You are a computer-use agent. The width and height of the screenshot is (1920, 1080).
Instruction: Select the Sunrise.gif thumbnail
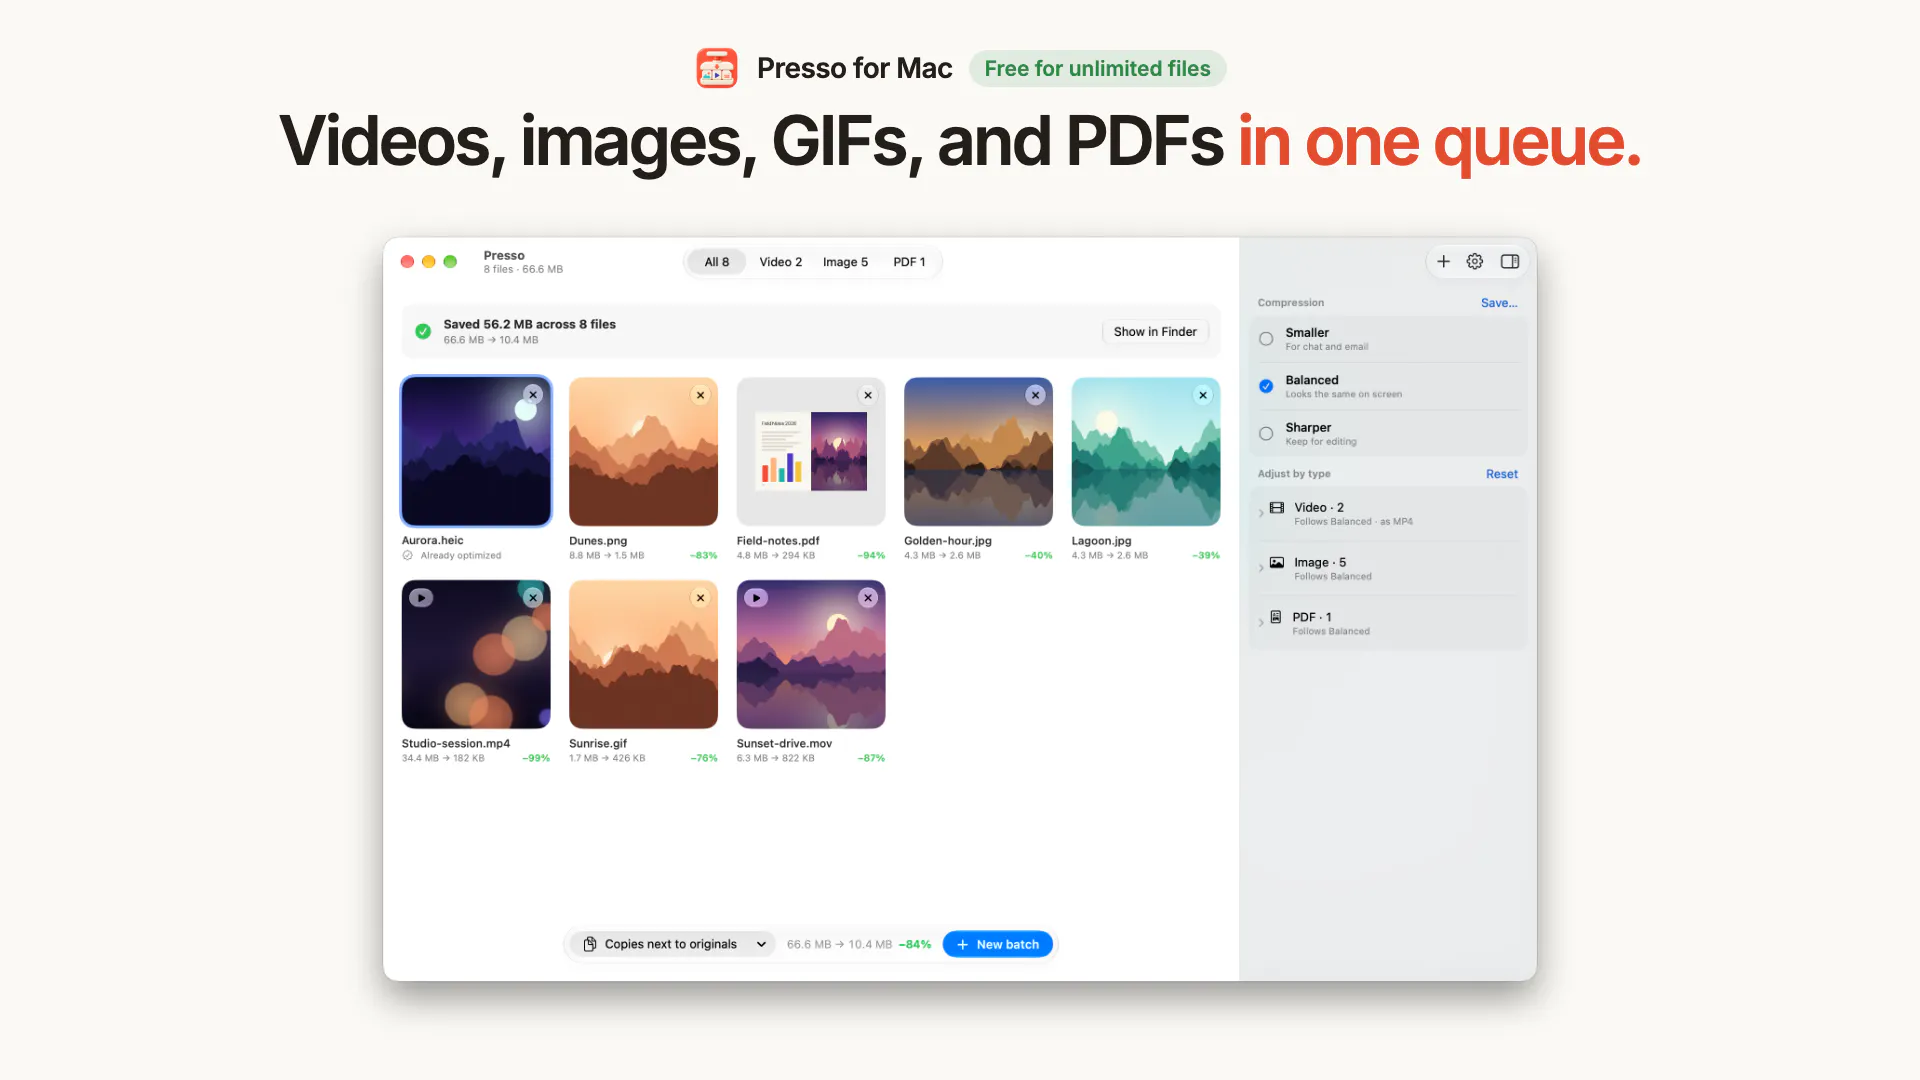click(643, 654)
